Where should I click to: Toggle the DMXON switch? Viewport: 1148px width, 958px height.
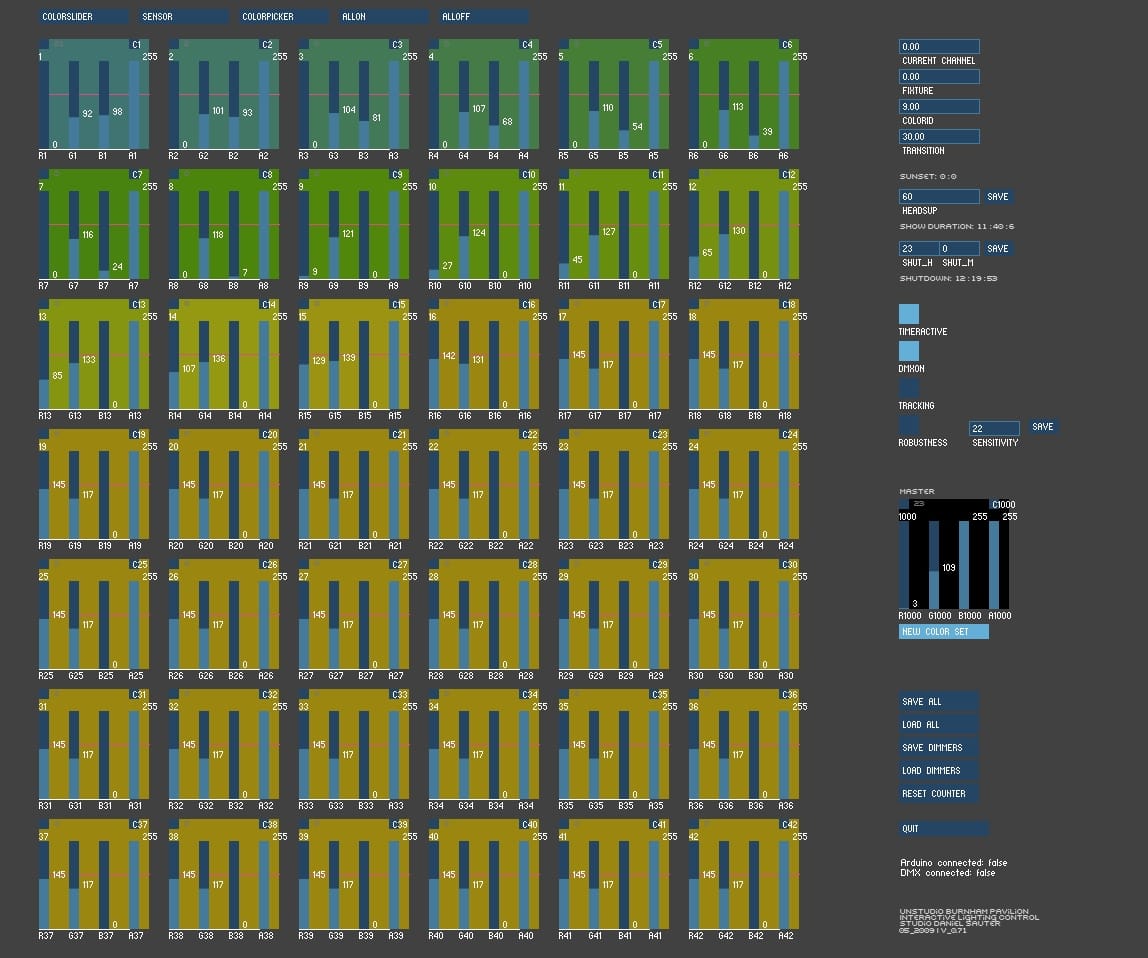pos(909,351)
